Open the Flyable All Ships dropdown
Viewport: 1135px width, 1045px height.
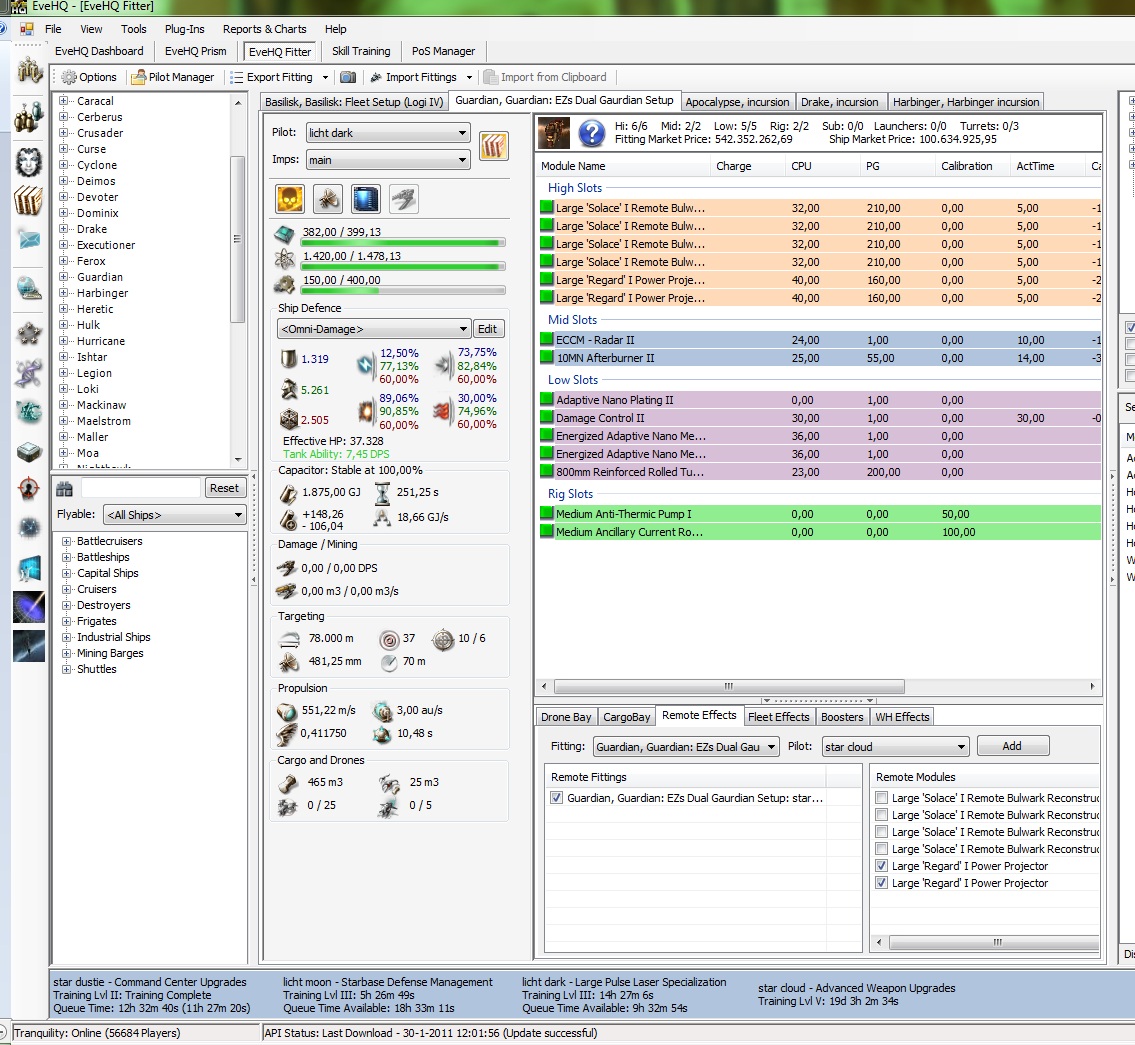pyautogui.click(x=174, y=515)
